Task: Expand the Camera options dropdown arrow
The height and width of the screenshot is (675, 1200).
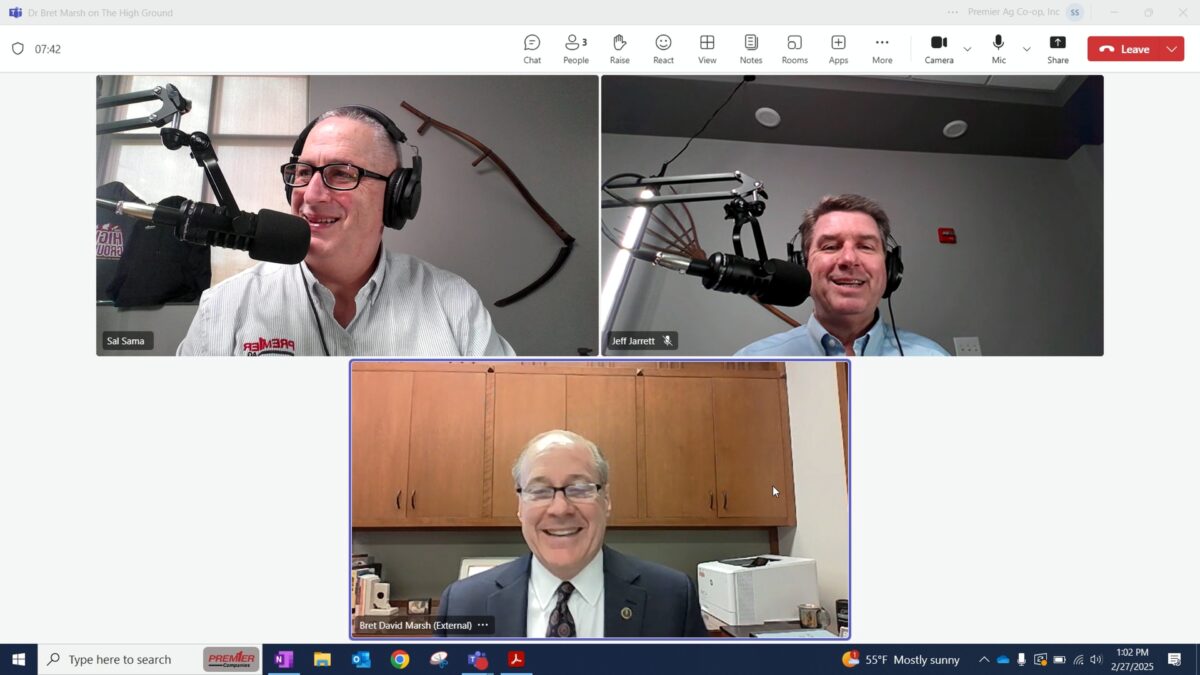Action: [967, 49]
